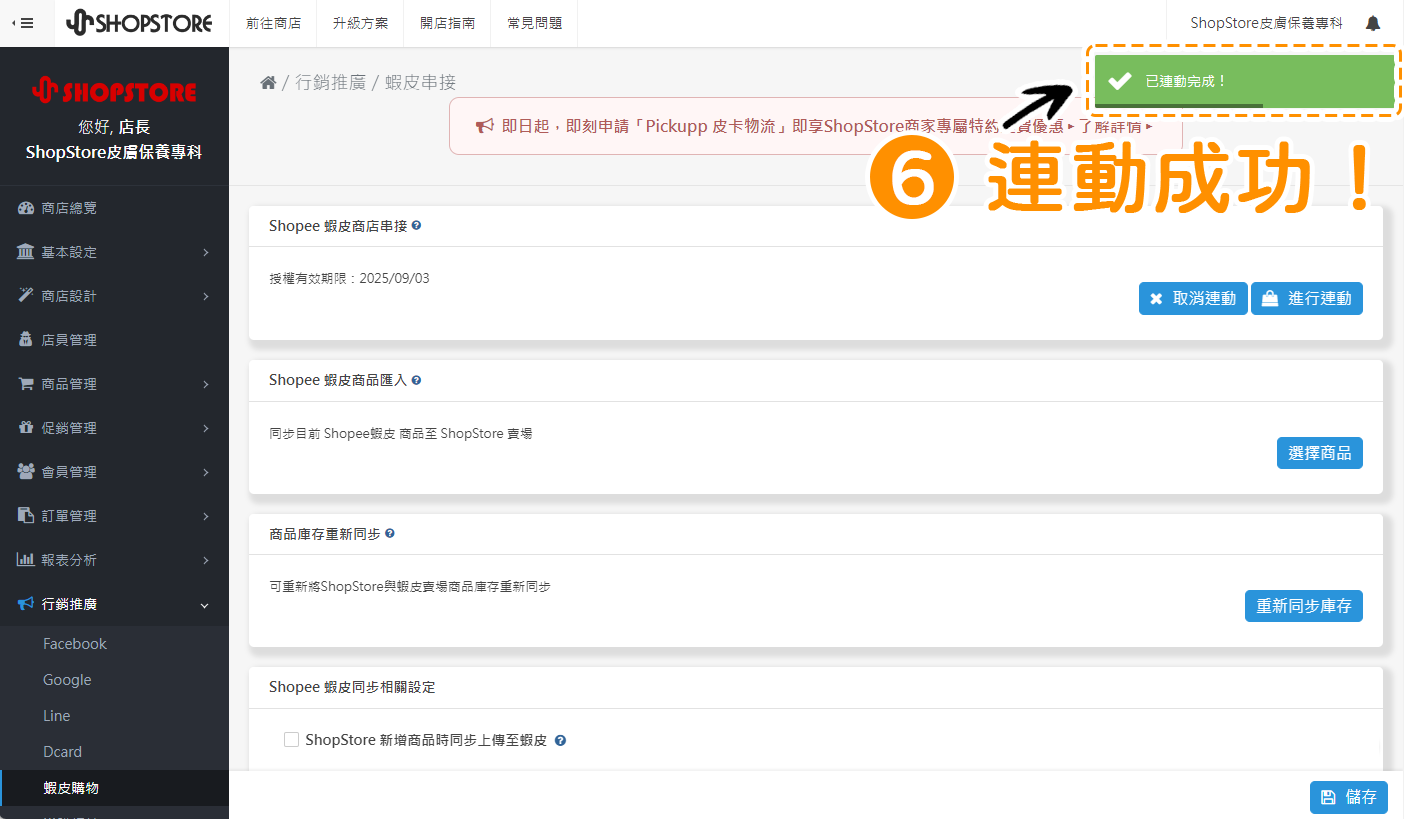Click 進行連動 button
Viewport: 1404px width, 819px height.
pyautogui.click(x=1307, y=298)
